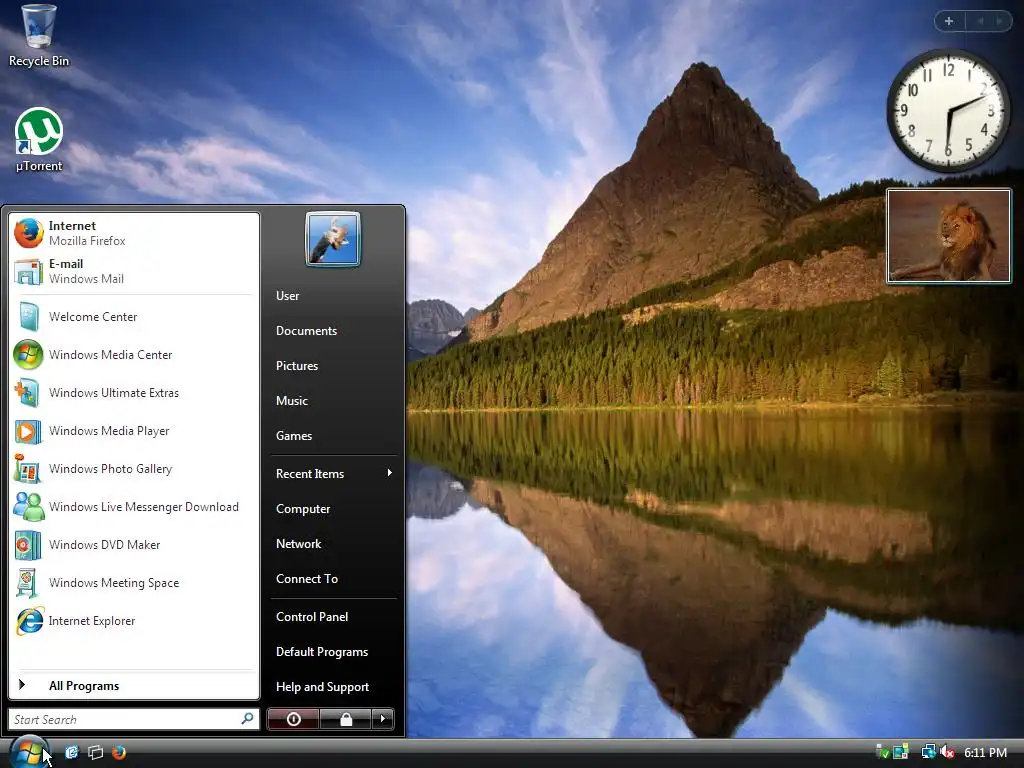Open Help and Support
The height and width of the screenshot is (768, 1024).
point(334,687)
